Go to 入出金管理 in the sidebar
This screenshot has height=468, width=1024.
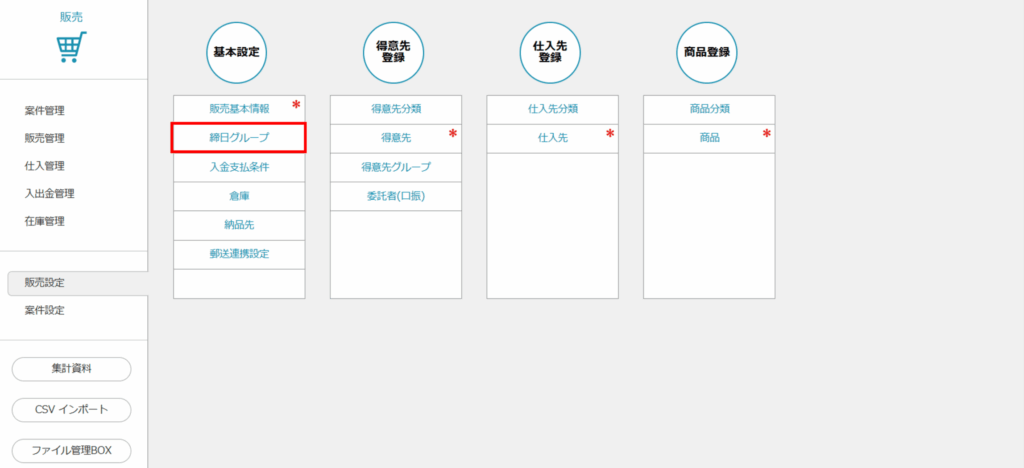pos(50,193)
